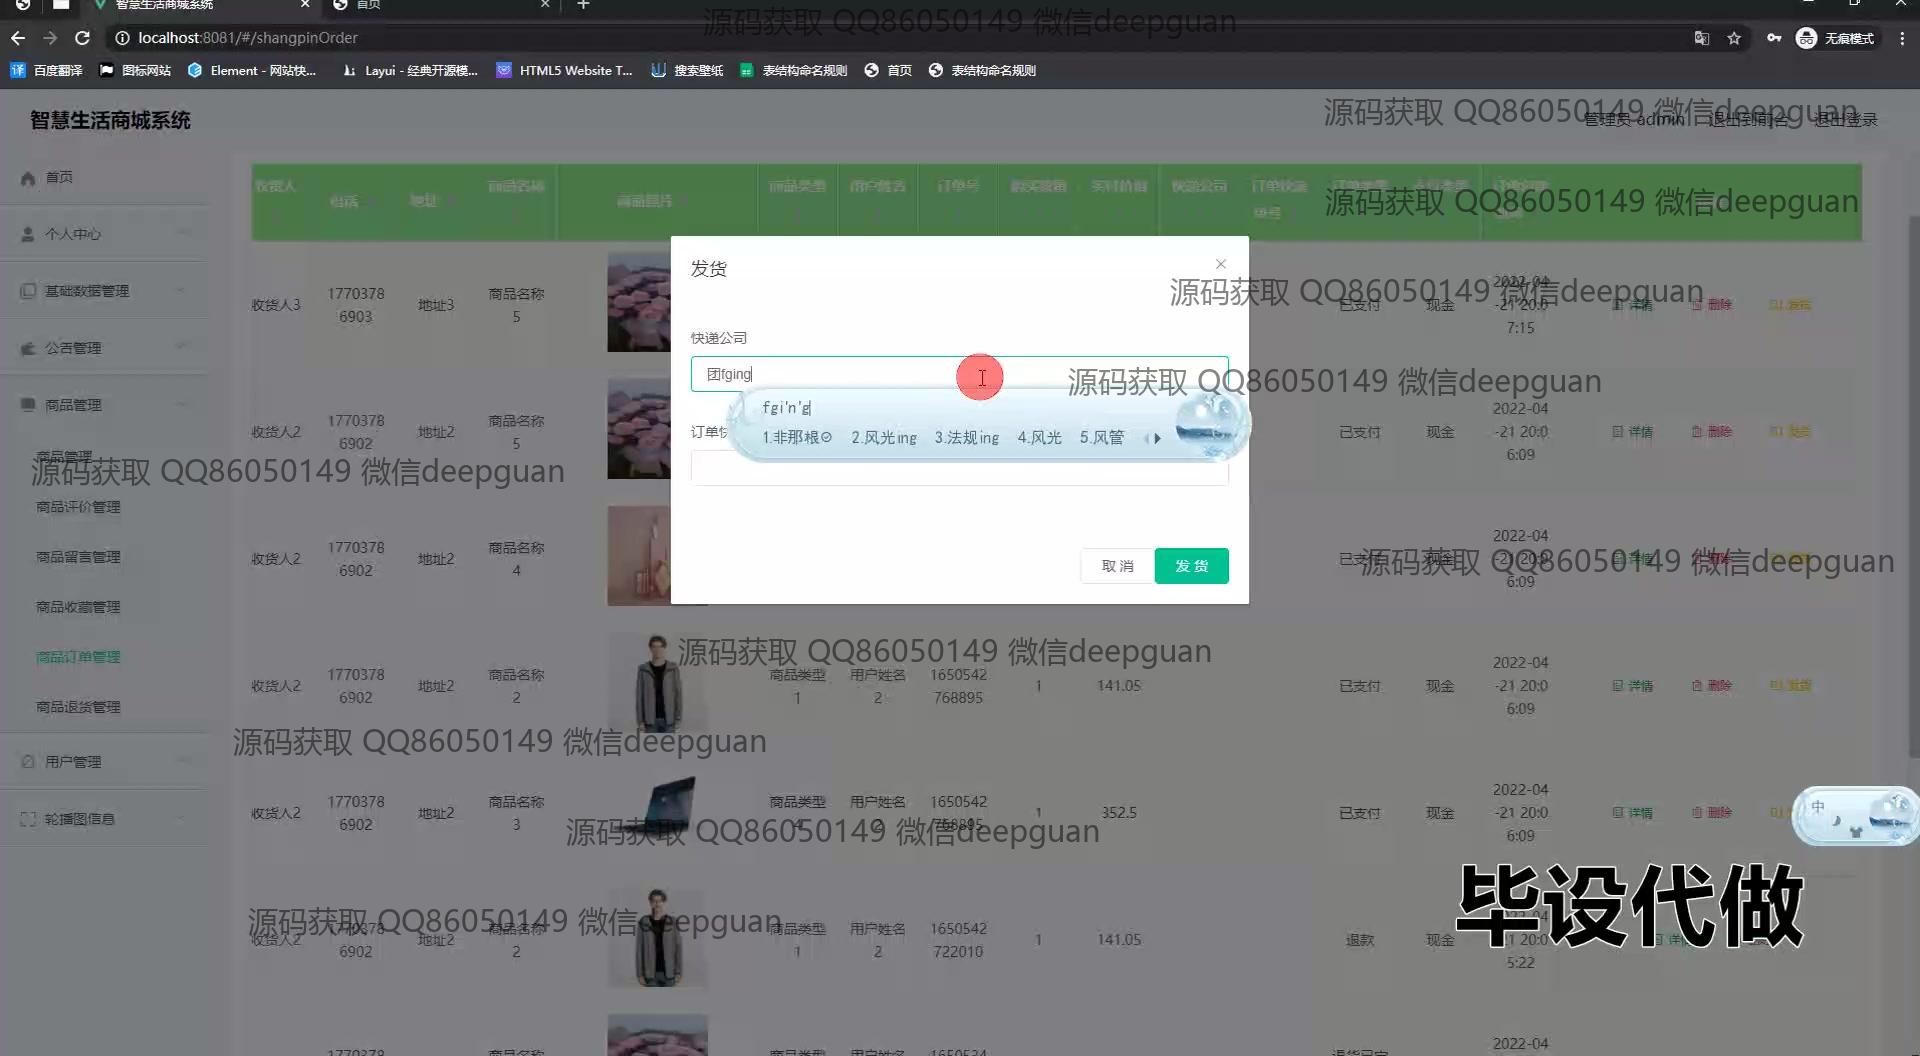Expand 基础数据管理 sidebar menu
Viewport: 1920px width, 1056px height.
(104, 291)
